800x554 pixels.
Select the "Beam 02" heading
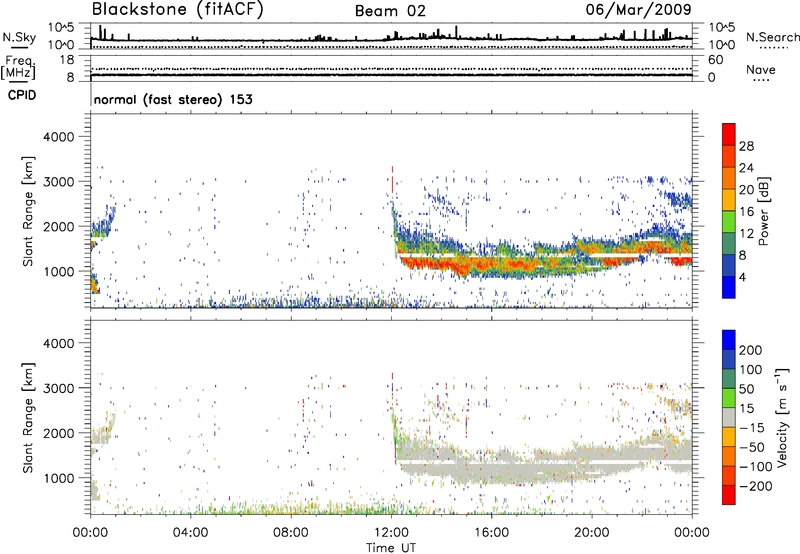390,11
